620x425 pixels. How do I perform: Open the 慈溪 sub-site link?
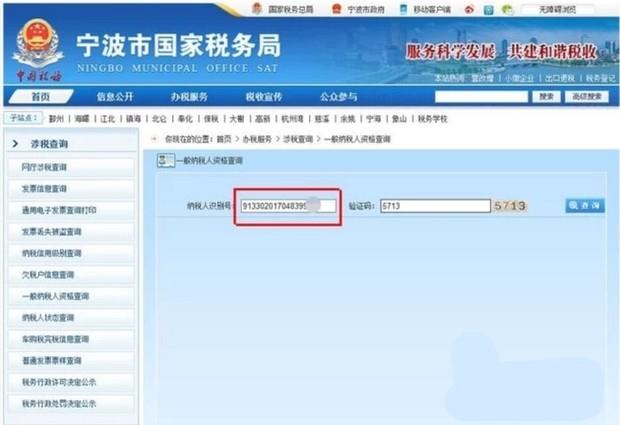(x=322, y=119)
